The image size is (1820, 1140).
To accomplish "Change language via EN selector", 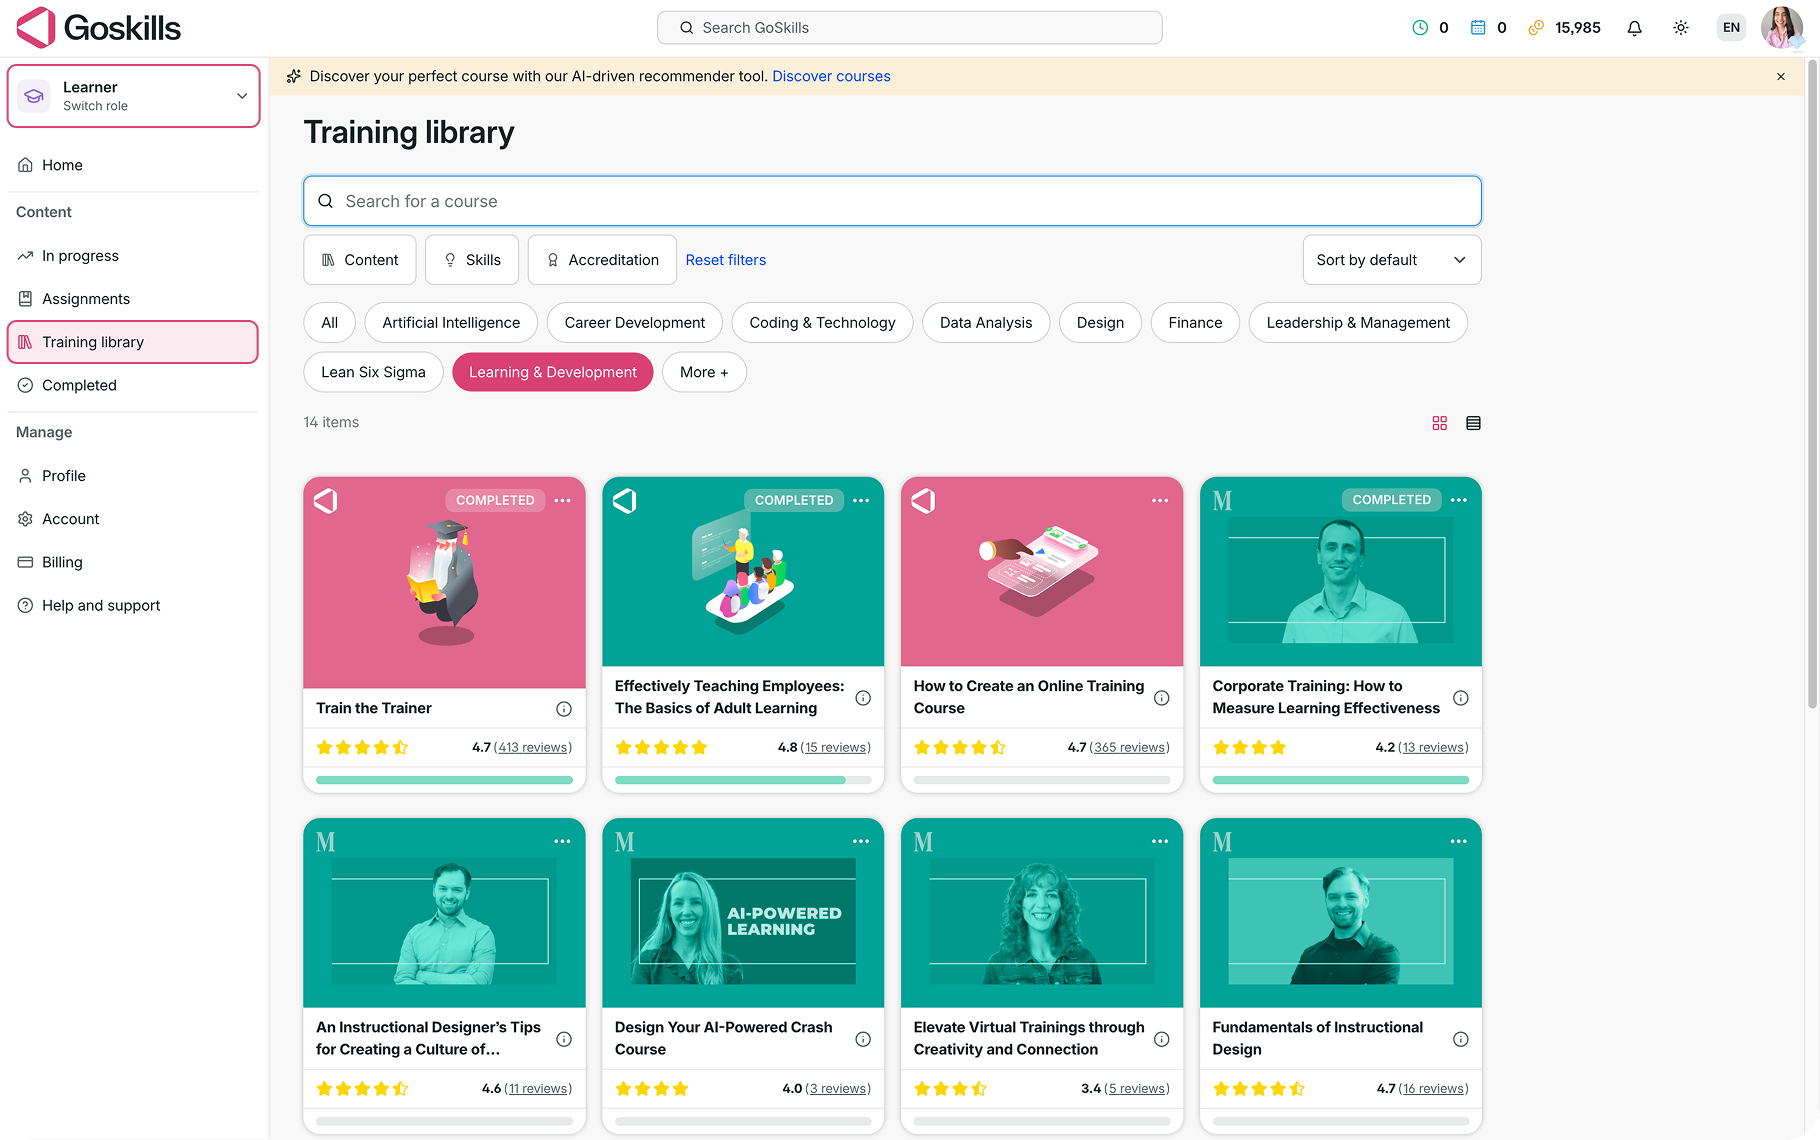I will tap(1731, 28).
